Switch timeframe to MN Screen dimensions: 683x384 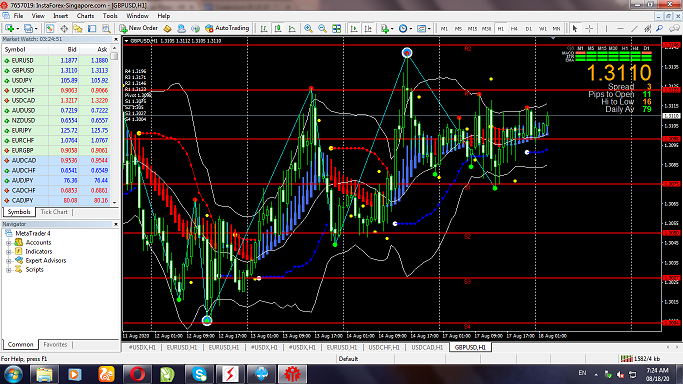coord(556,29)
